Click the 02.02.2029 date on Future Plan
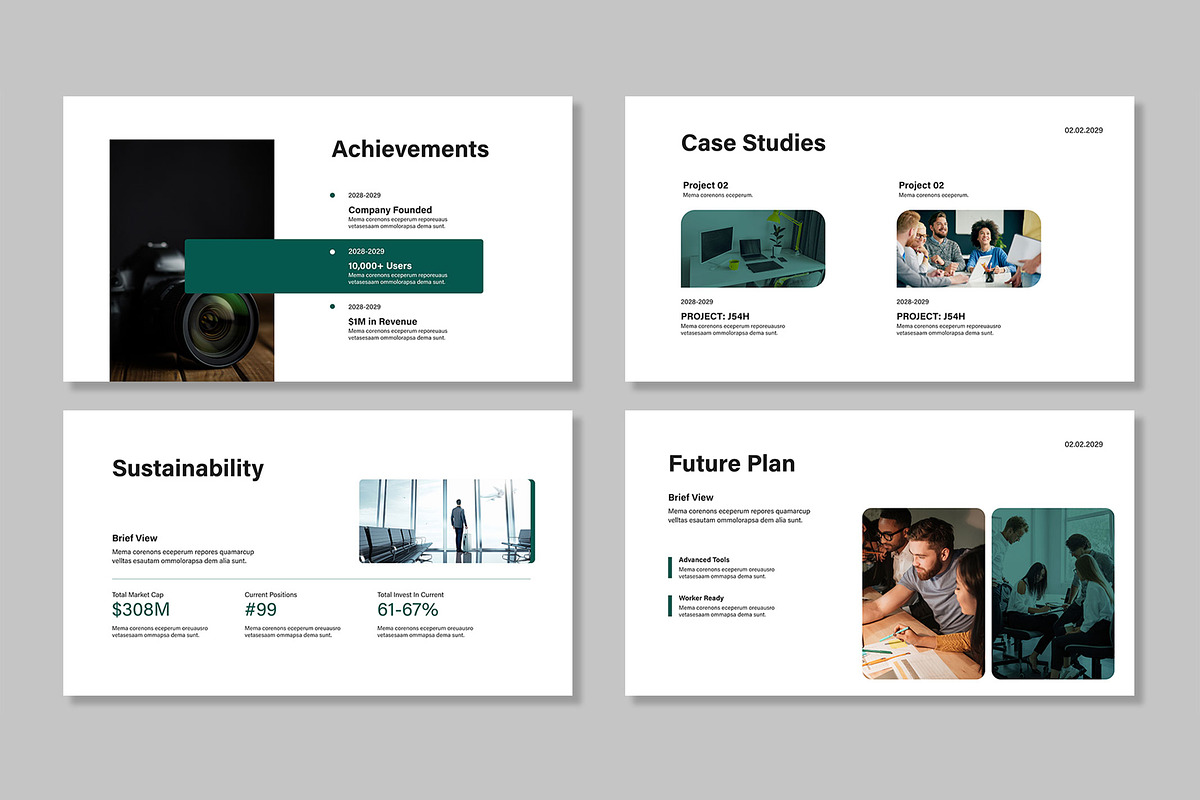The height and width of the screenshot is (800, 1200). [1082, 444]
